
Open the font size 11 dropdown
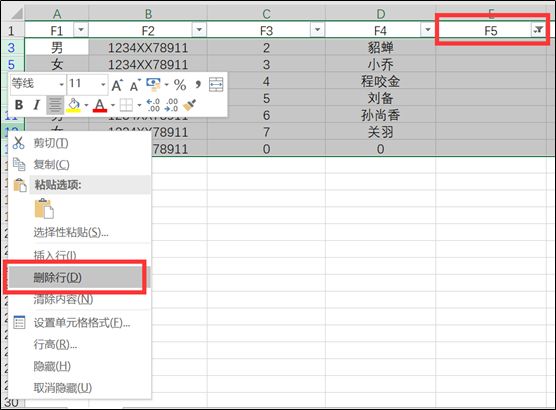tap(103, 84)
